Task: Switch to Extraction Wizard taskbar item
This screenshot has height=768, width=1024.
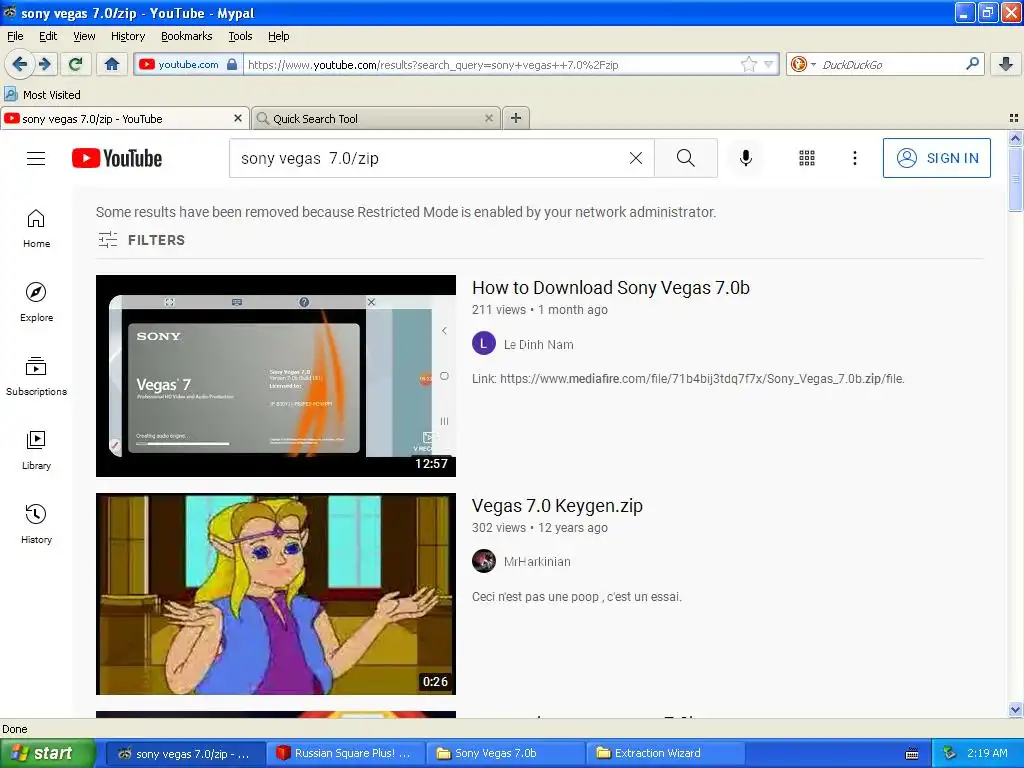Action: [665, 753]
